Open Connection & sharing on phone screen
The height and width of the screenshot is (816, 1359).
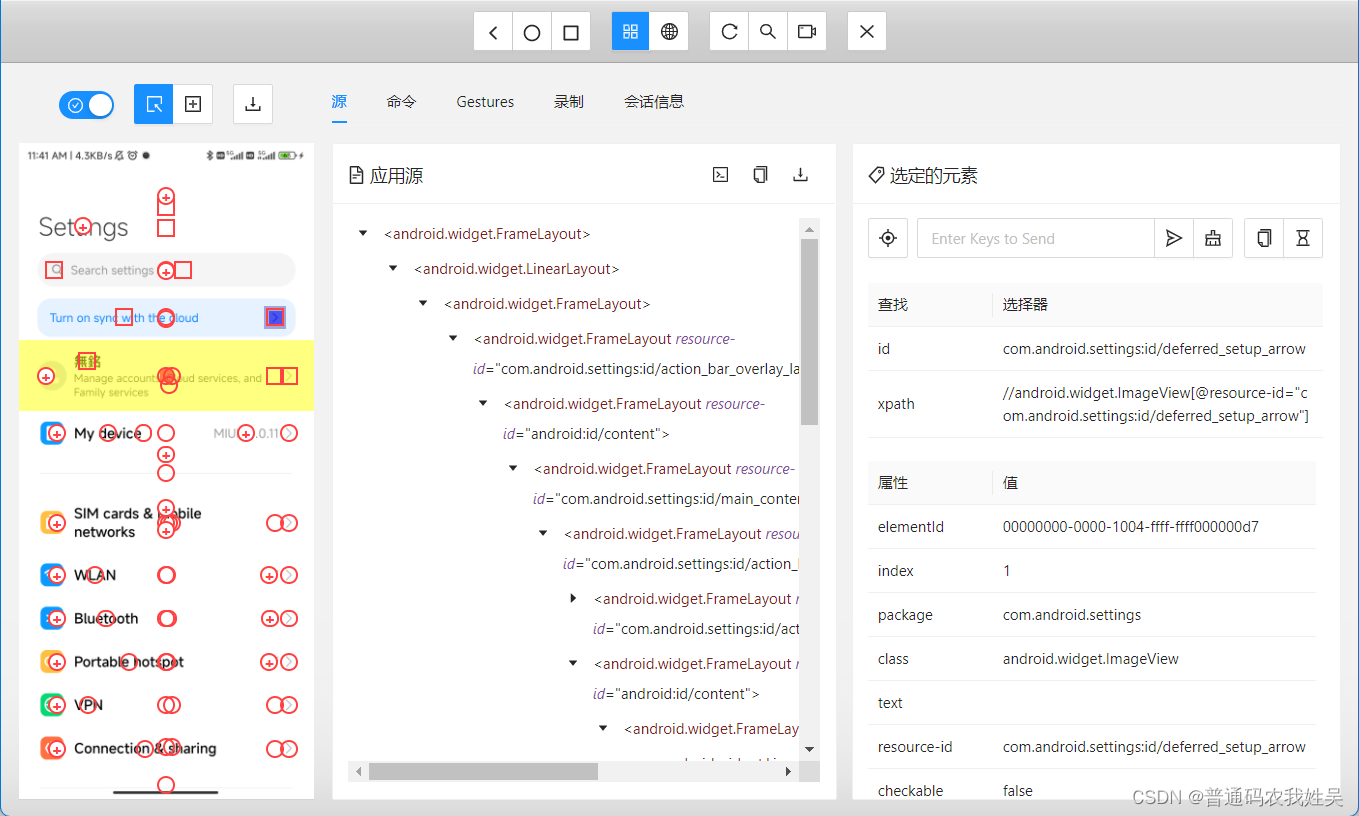click(x=166, y=748)
